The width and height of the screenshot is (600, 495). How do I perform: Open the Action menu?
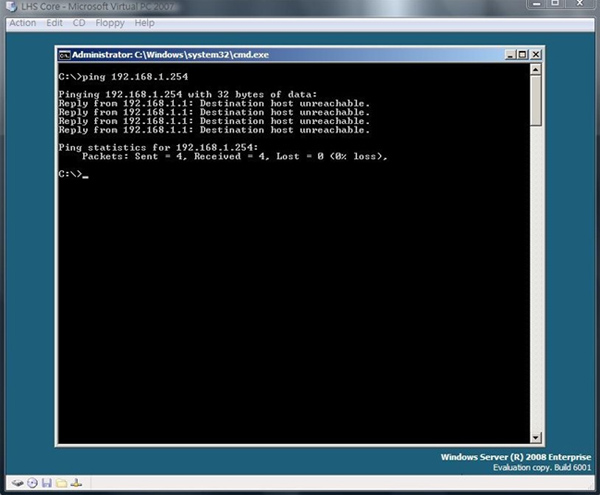click(x=22, y=22)
